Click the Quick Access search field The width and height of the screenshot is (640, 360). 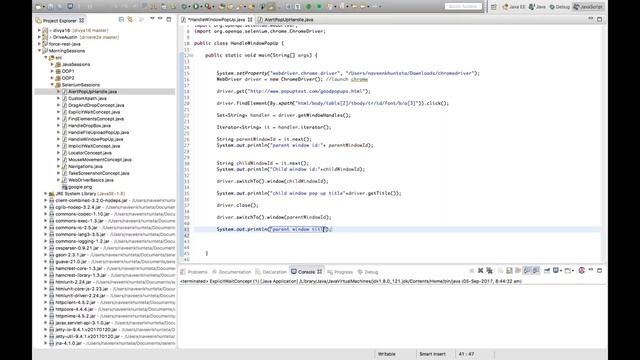[x=463, y=7]
